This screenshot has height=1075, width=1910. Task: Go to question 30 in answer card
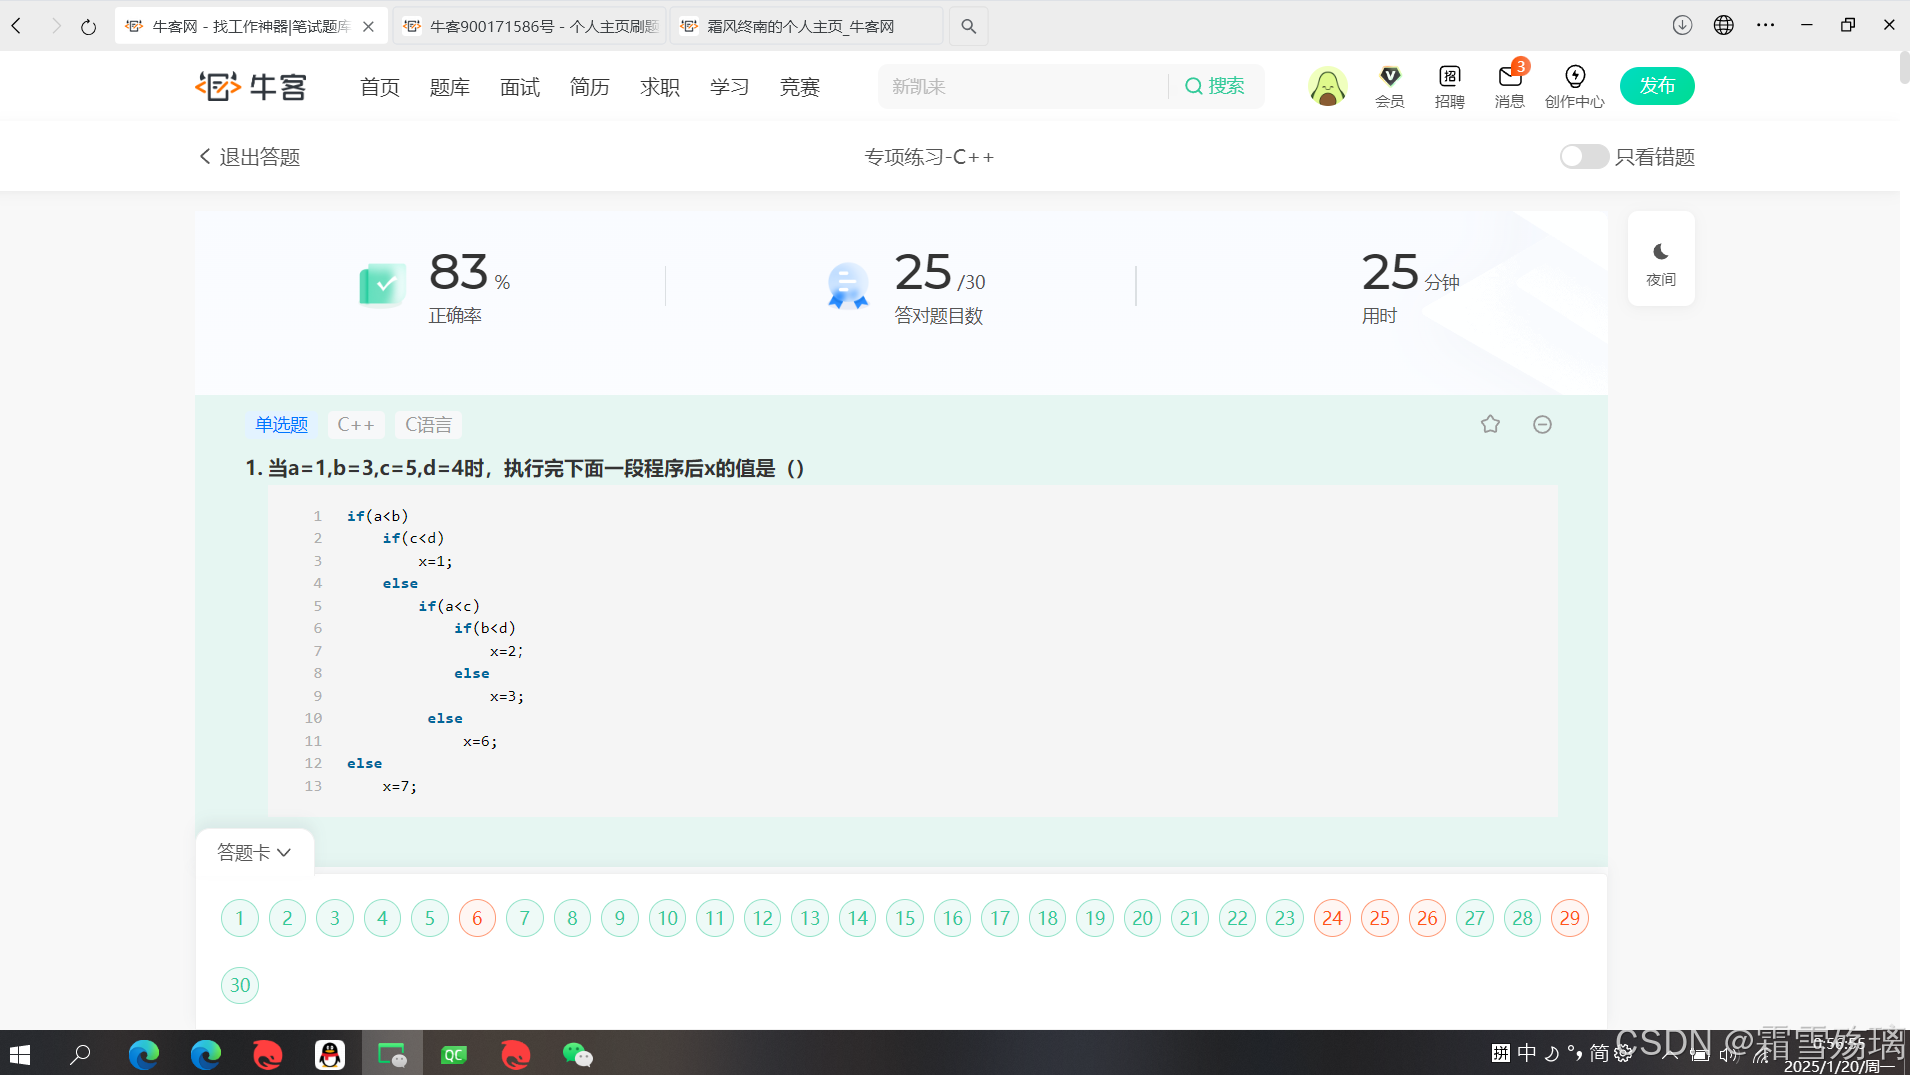240,985
